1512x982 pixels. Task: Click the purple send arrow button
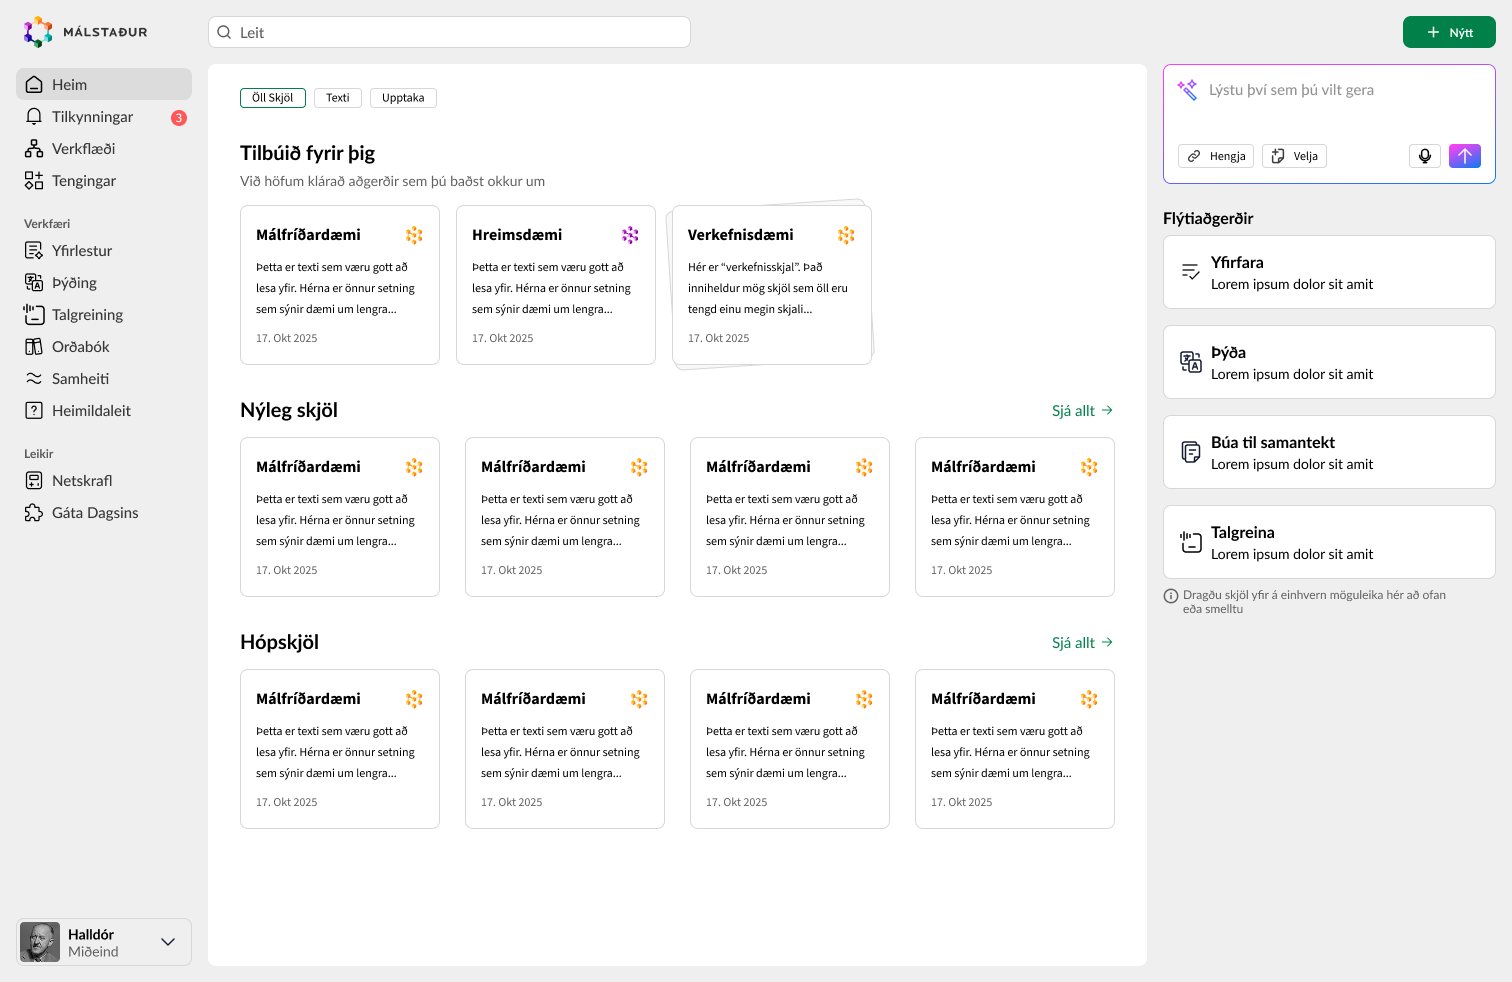coord(1465,156)
